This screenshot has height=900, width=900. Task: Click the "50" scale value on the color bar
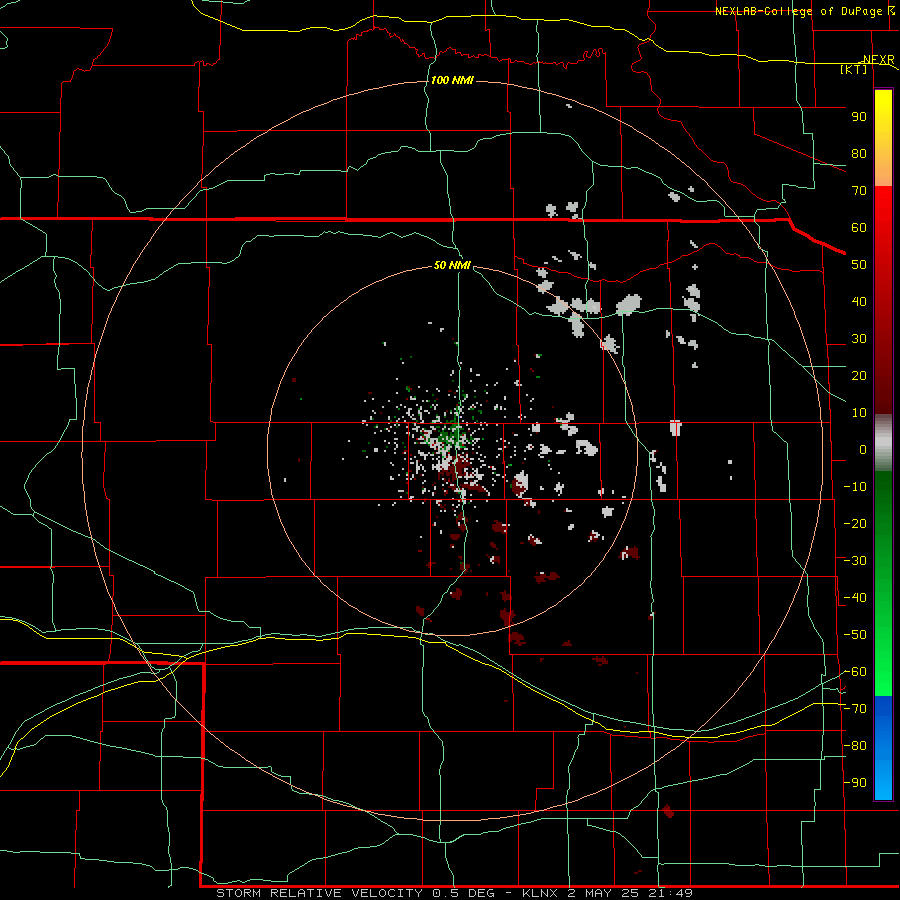(x=859, y=265)
